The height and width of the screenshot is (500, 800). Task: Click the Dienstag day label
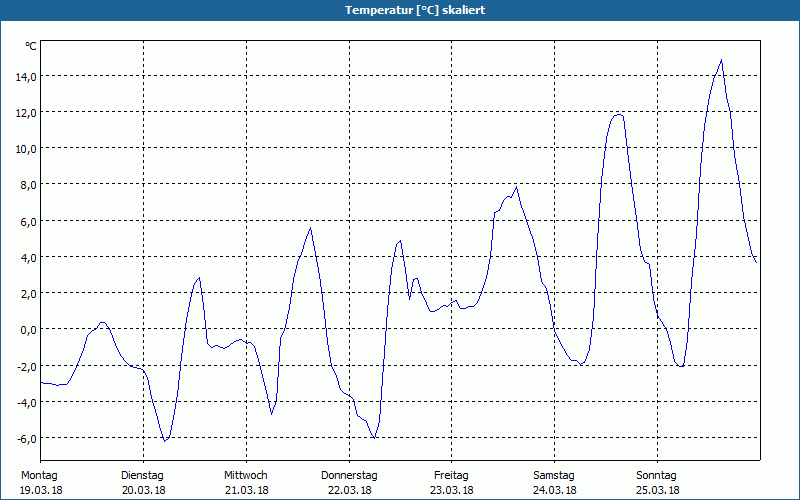142,476
